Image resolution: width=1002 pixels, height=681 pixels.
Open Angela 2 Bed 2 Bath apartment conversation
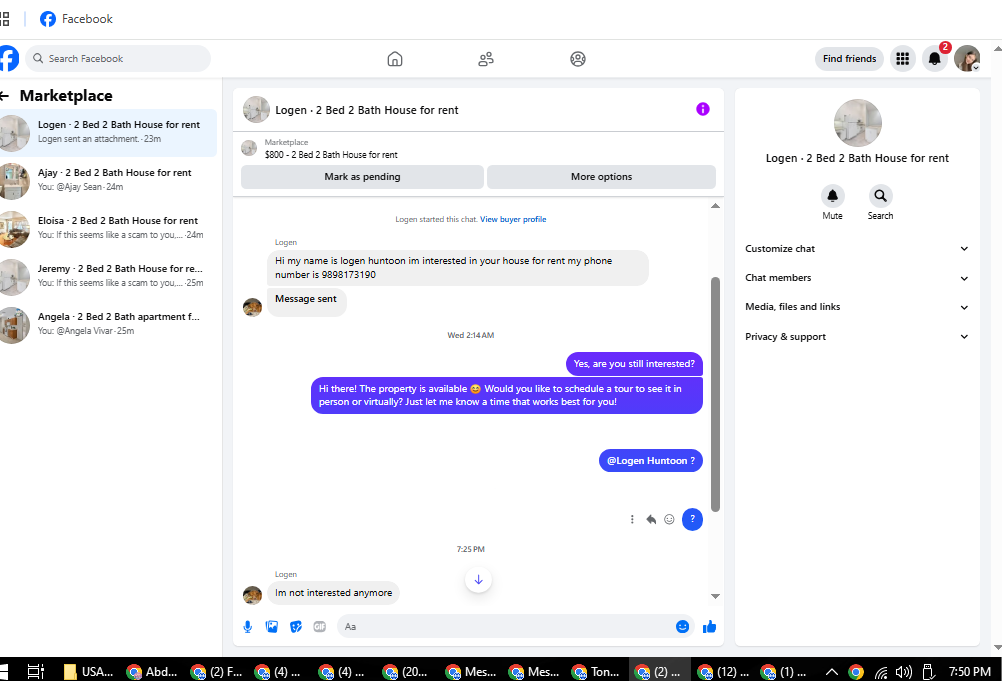[x=108, y=324]
